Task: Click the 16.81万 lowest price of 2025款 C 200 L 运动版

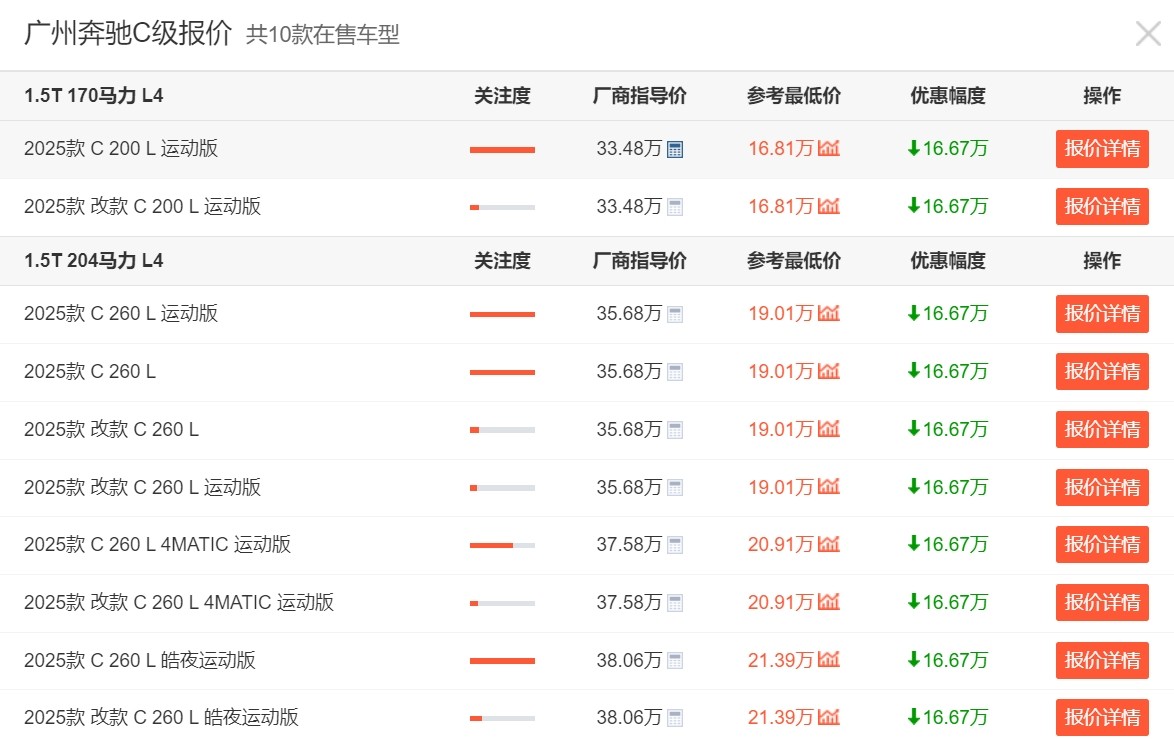Action: pyautogui.click(x=780, y=148)
